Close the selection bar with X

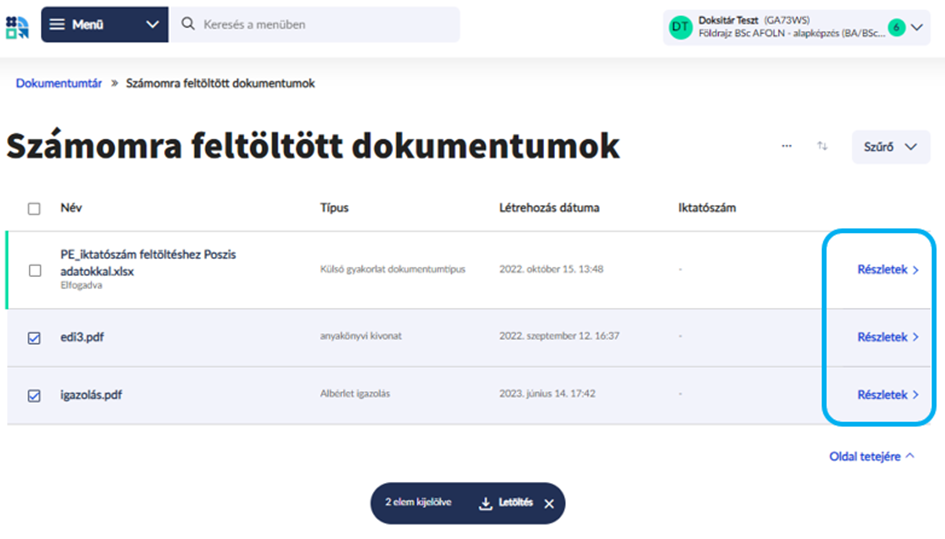click(549, 504)
